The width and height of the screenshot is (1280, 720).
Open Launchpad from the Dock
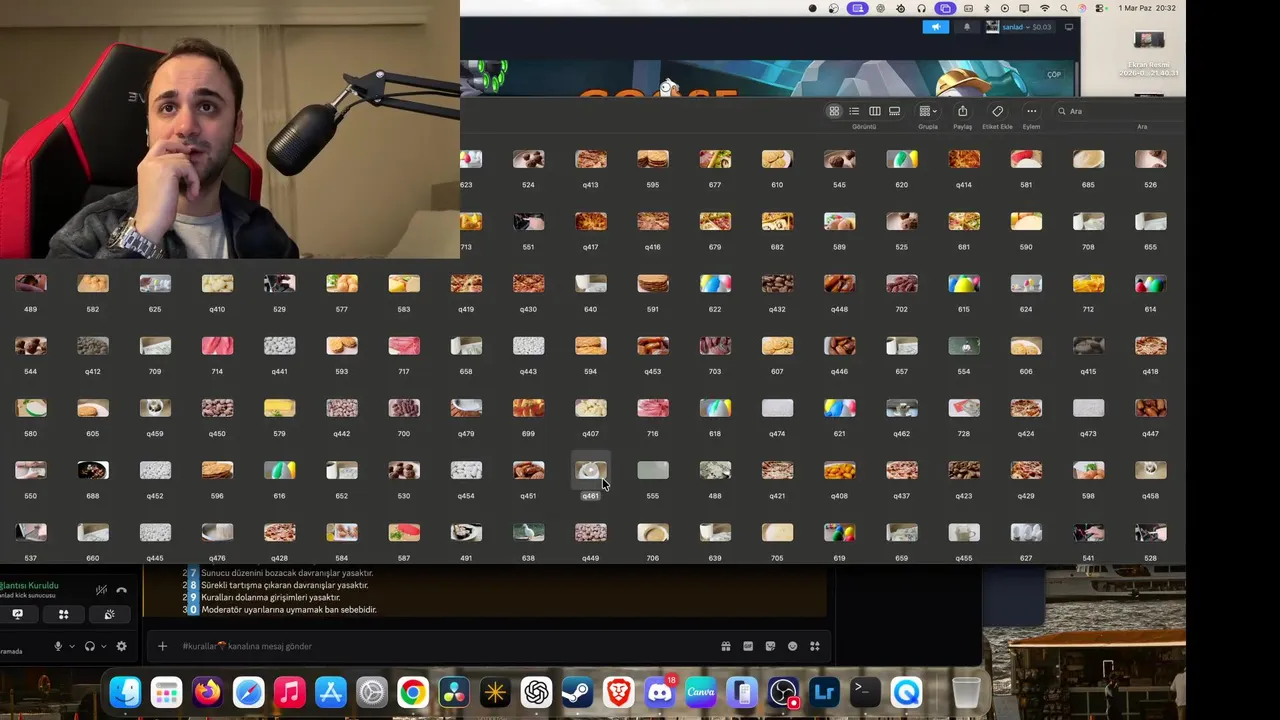pyautogui.click(x=166, y=692)
